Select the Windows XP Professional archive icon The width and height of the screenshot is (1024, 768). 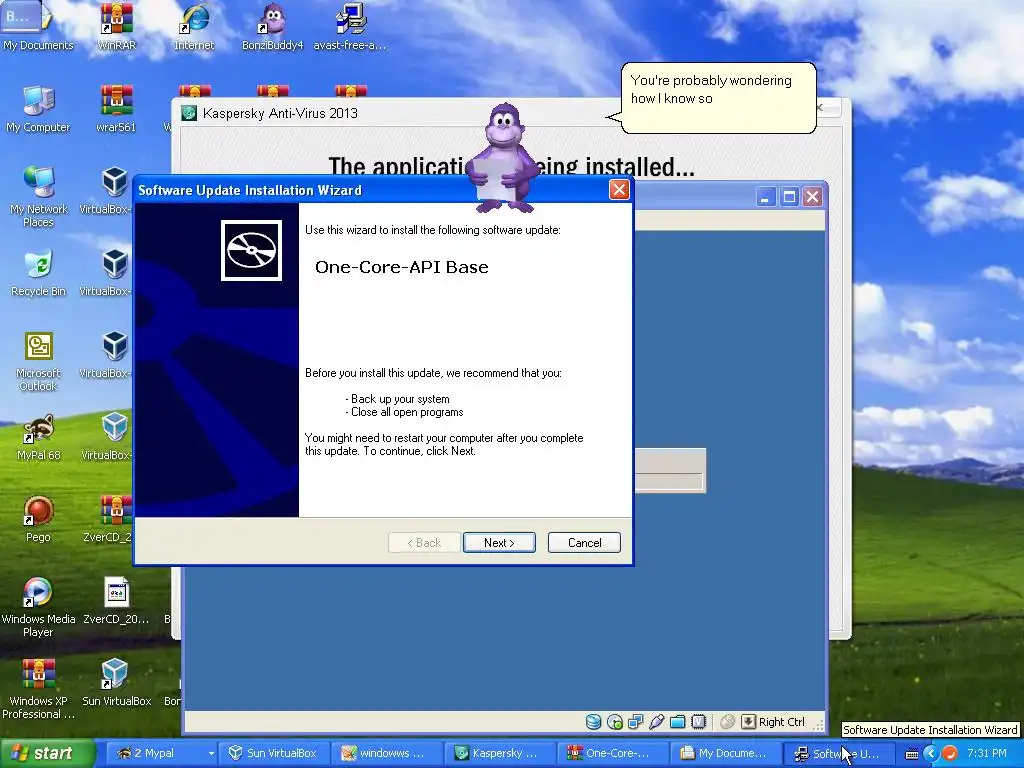[38, 690]
